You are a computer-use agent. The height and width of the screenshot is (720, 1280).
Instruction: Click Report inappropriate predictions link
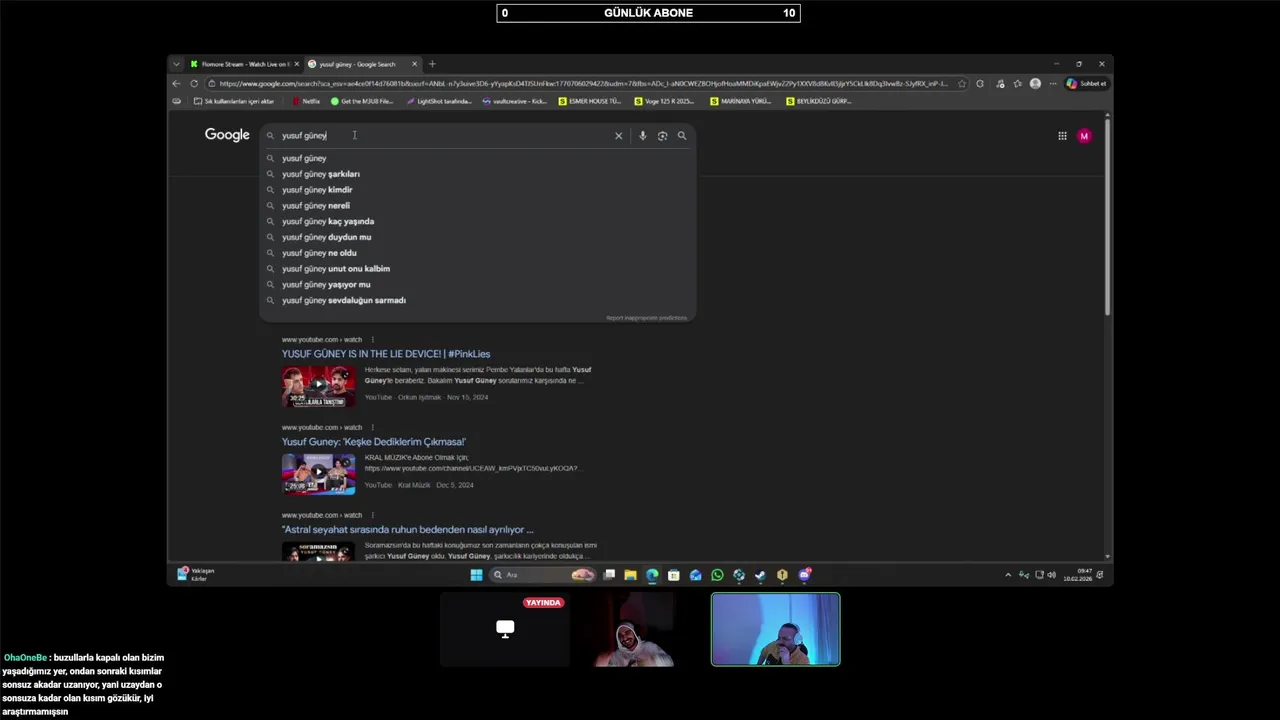(x=646, y=318)
